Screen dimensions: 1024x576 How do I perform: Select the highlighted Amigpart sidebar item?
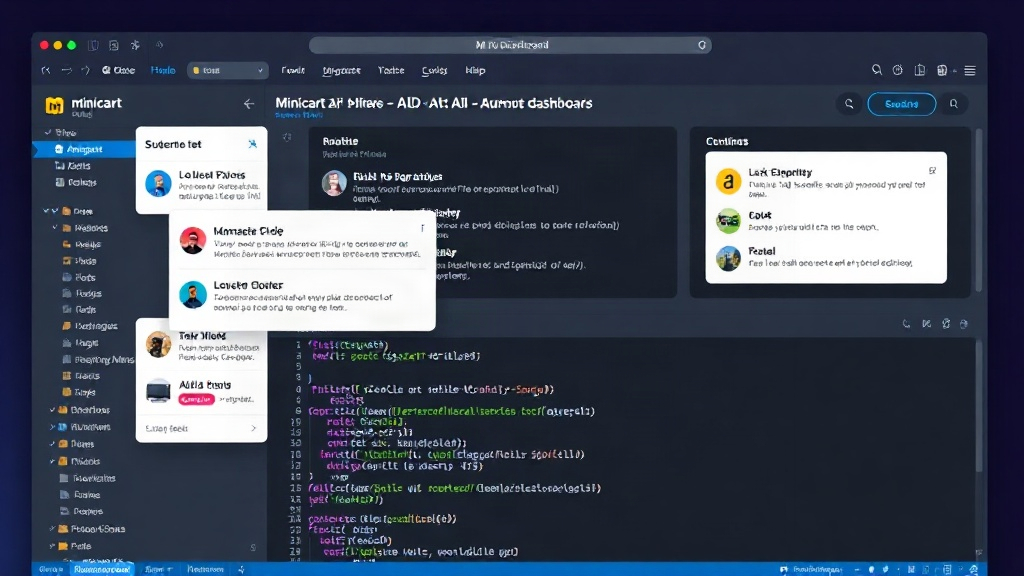pos(85,150)
